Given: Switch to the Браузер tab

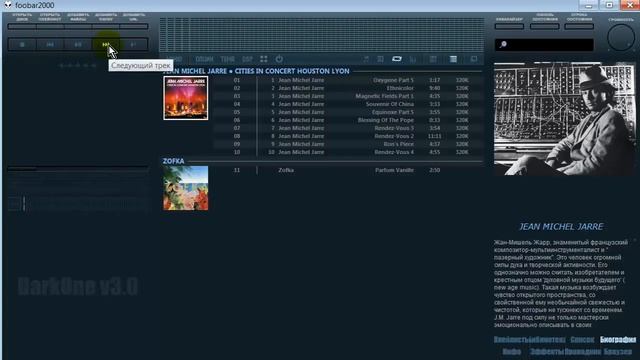Looking at the screenshot, I should click(618, 351).
